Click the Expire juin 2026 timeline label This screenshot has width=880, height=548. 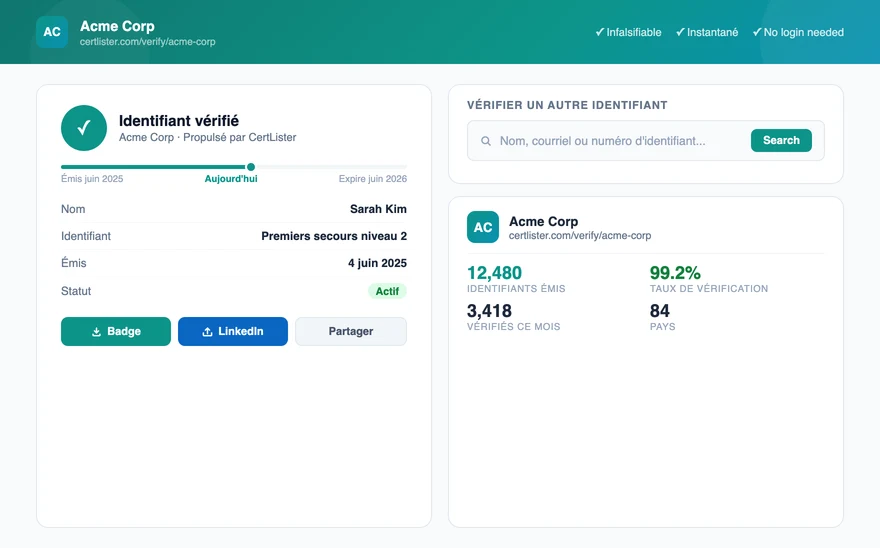373,179
